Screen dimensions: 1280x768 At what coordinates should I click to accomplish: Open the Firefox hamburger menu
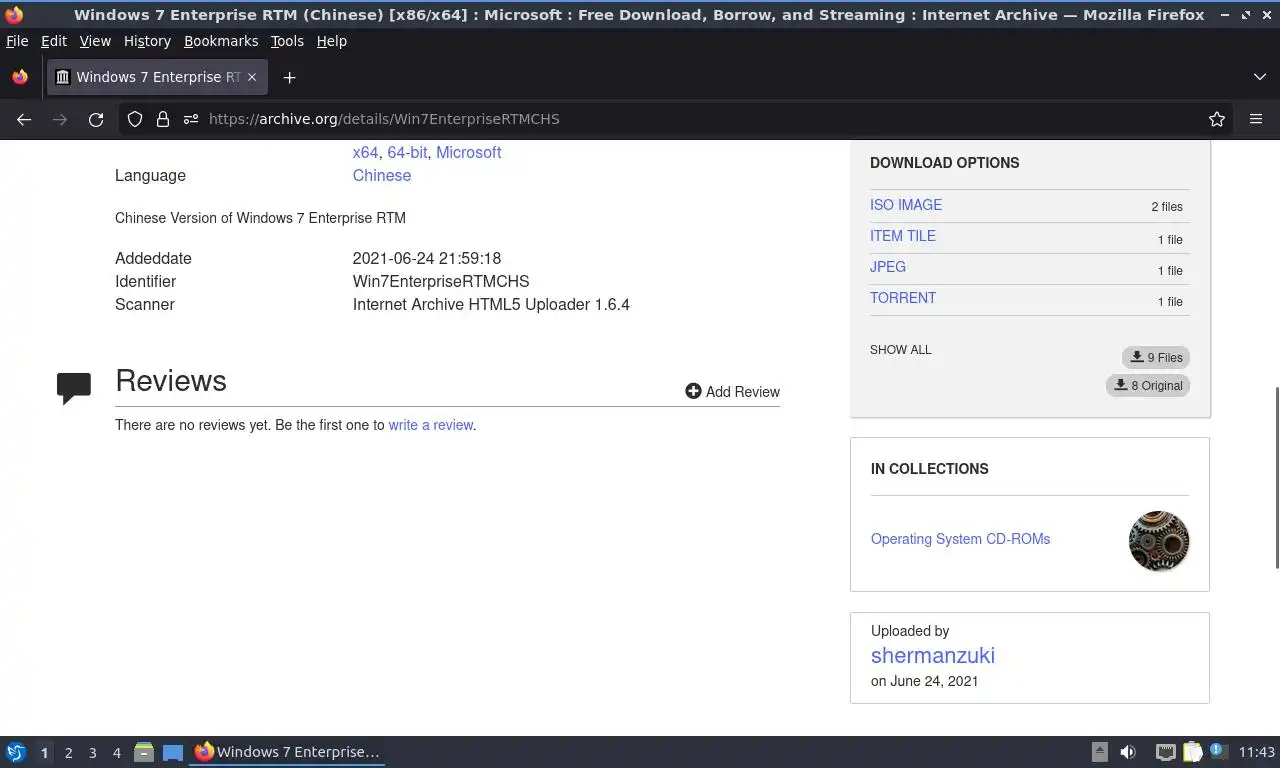tap(1256, 119)
